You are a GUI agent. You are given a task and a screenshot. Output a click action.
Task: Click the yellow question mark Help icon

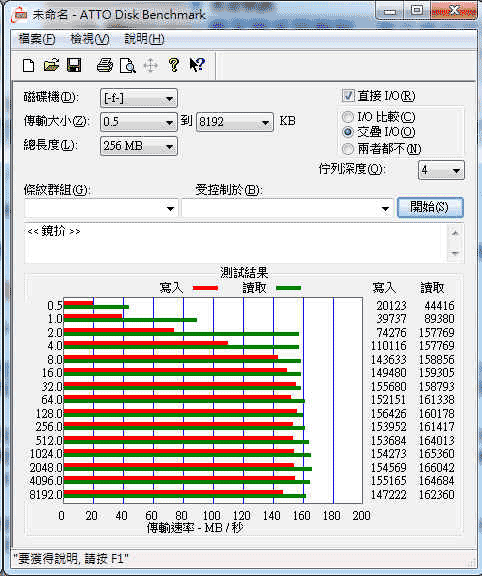point(174,65)
